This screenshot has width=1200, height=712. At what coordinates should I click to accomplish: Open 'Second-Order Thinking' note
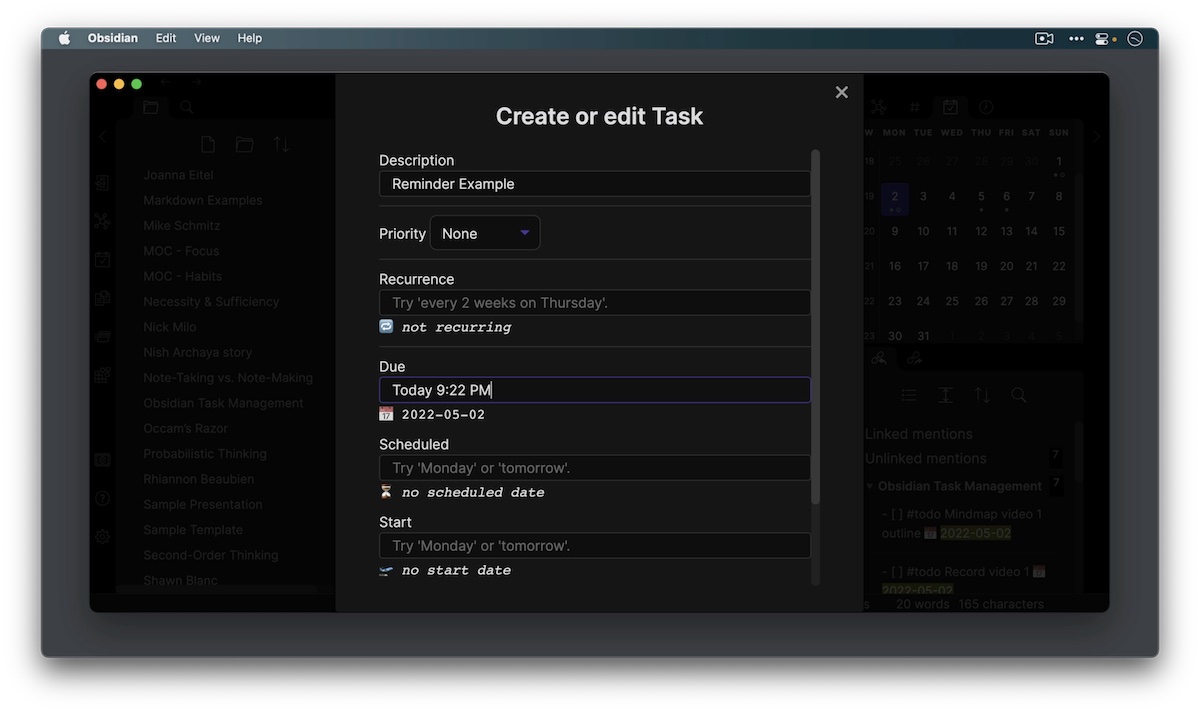211,555
